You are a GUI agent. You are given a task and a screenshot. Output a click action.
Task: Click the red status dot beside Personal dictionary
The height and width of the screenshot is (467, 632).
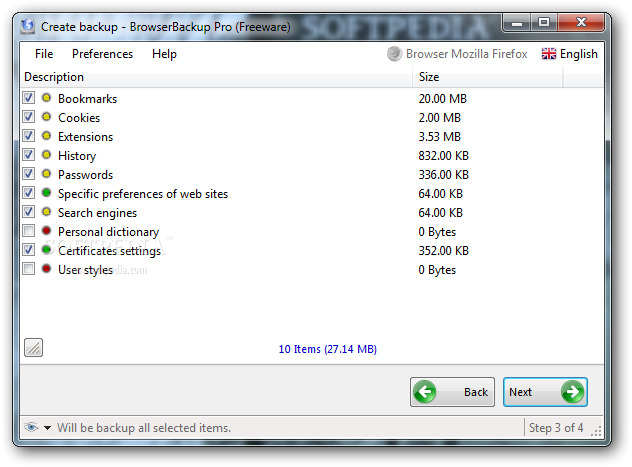46,230
